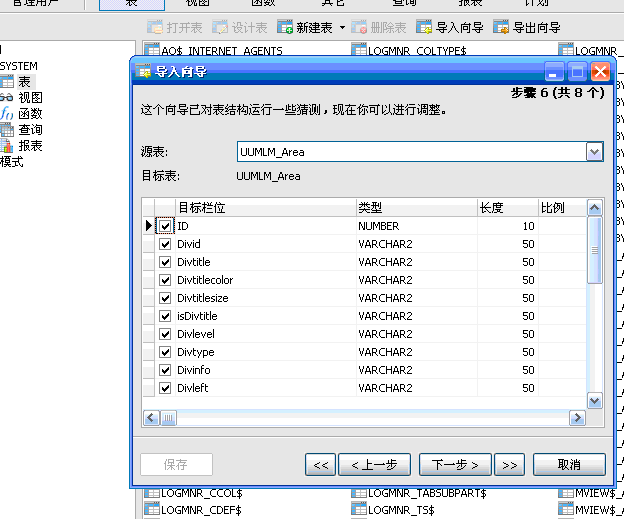
Task: Click the field list vertical scrollbar down arrow
Action: 594,400
